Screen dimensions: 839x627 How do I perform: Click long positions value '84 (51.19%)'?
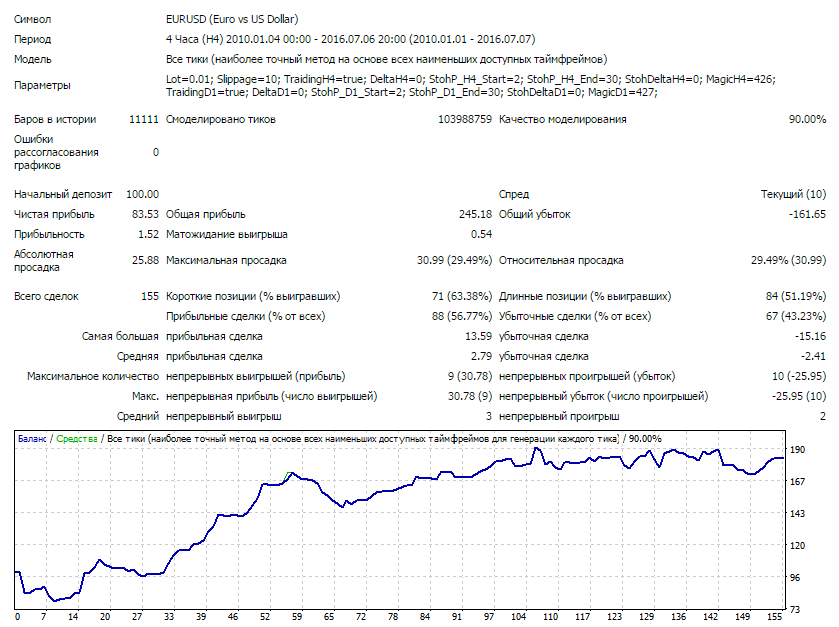pyautogui.click(x=796, y=296)
